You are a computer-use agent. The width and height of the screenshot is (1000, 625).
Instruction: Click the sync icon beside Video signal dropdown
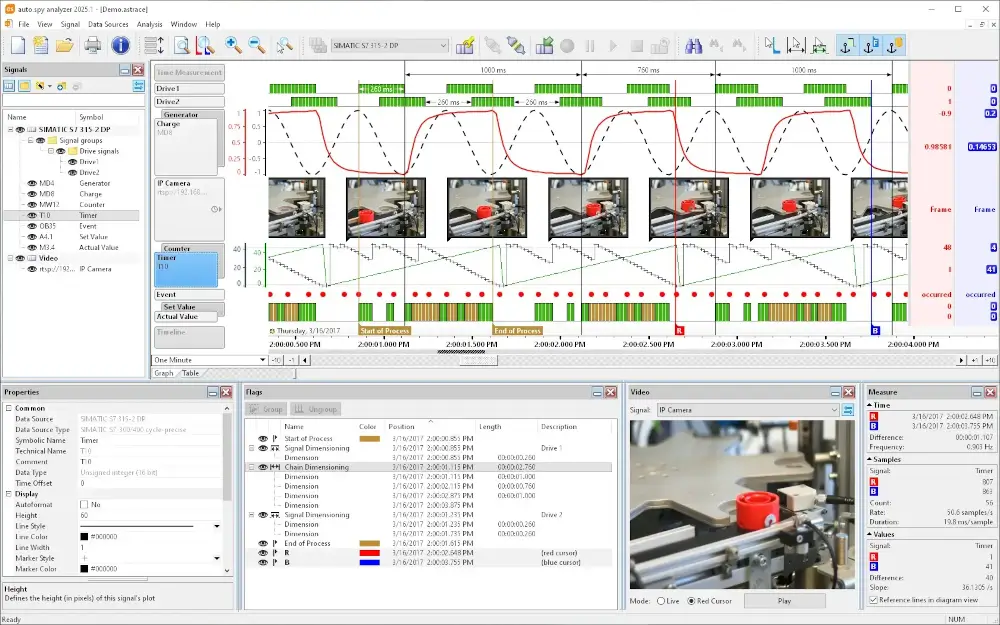[848, 410]
